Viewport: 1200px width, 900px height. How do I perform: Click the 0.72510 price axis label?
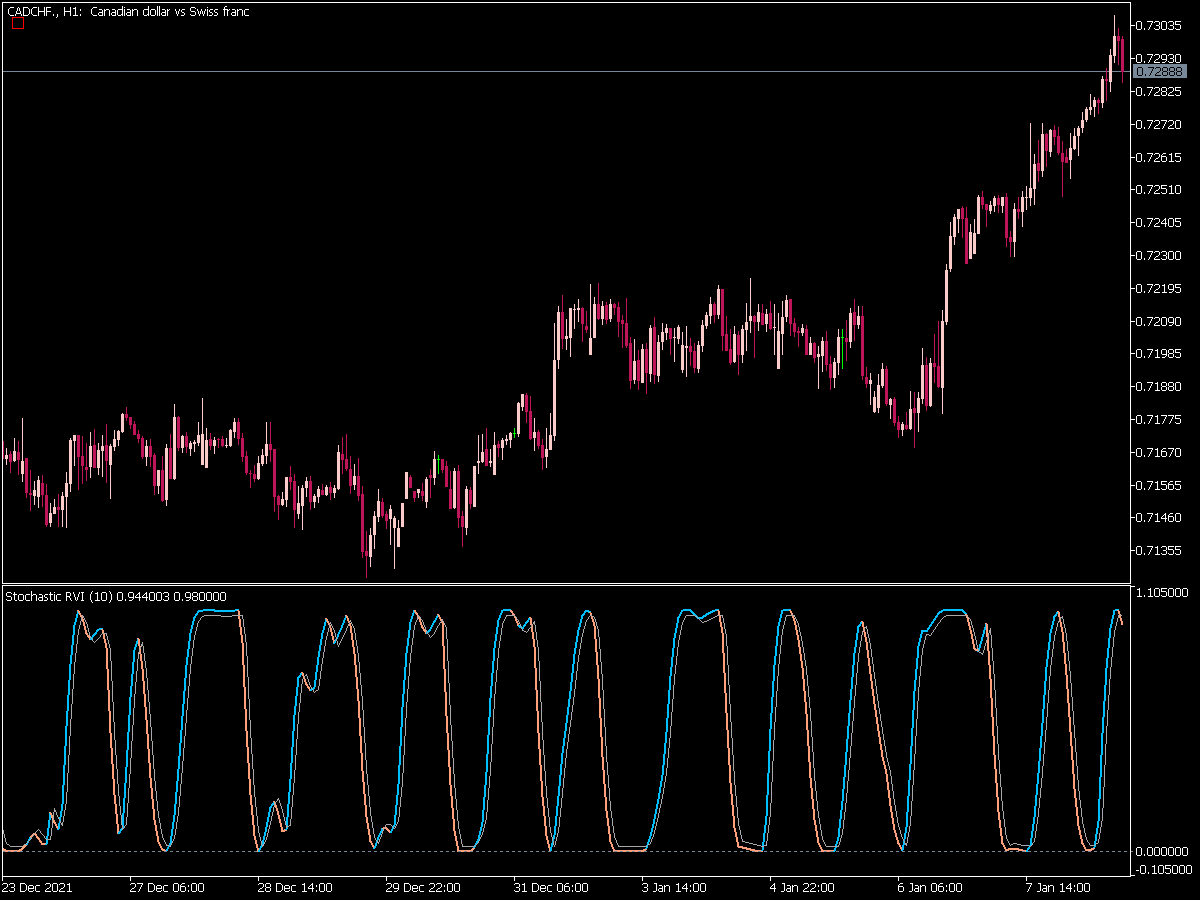[1161, 190]
